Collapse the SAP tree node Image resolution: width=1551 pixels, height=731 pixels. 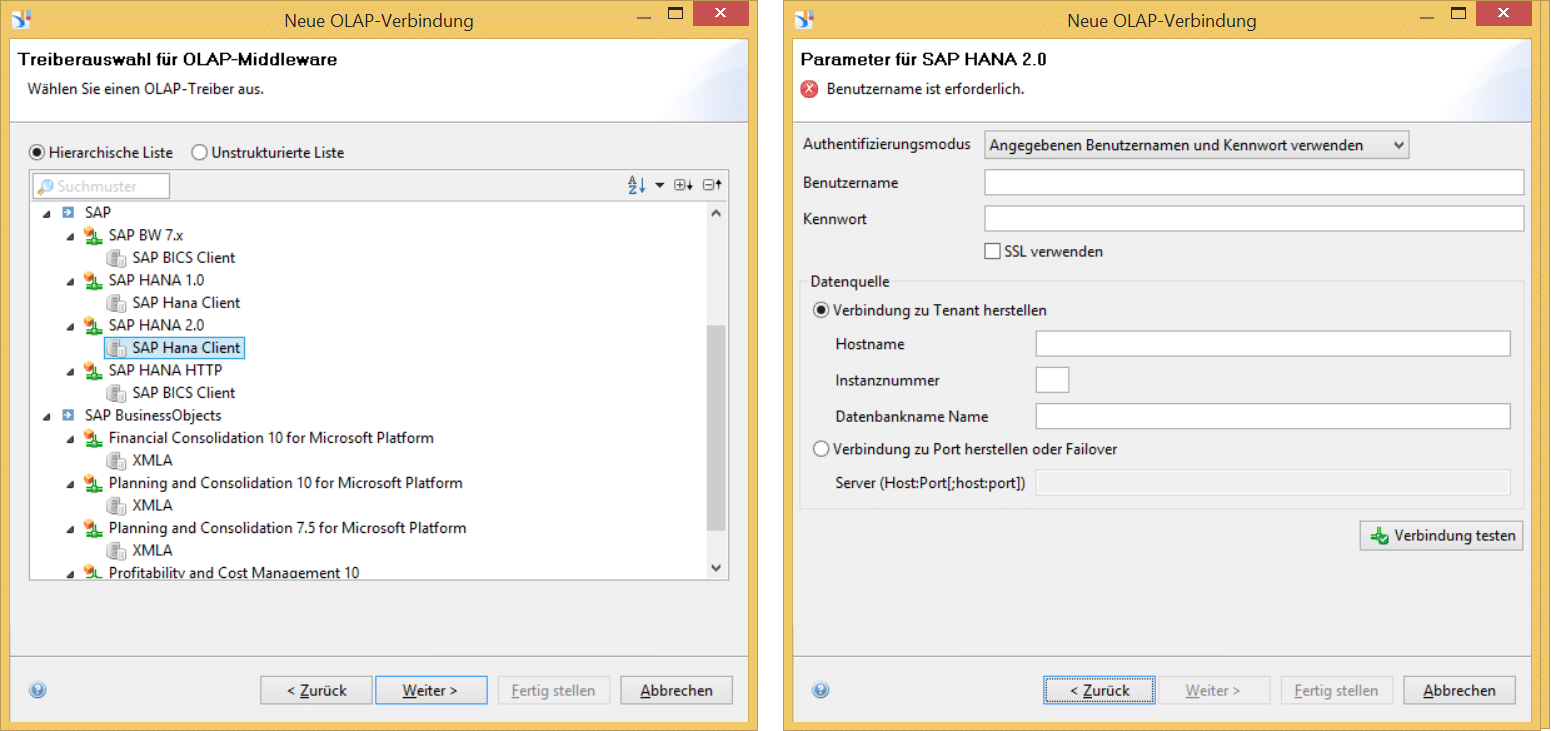(45, 214)
